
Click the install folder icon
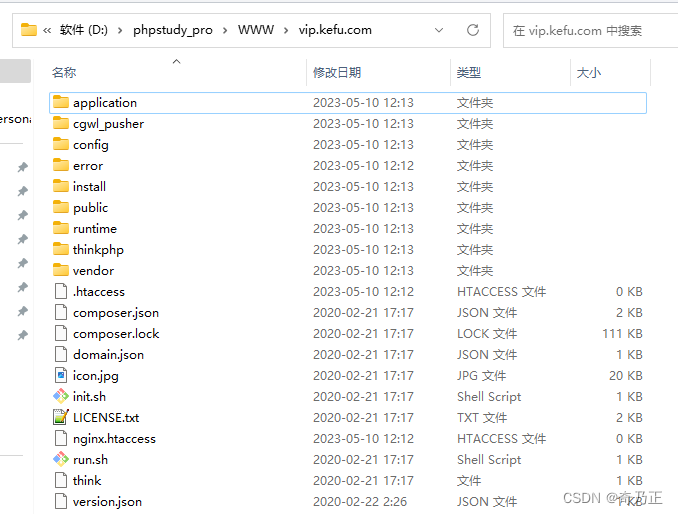tap(61, 186)
